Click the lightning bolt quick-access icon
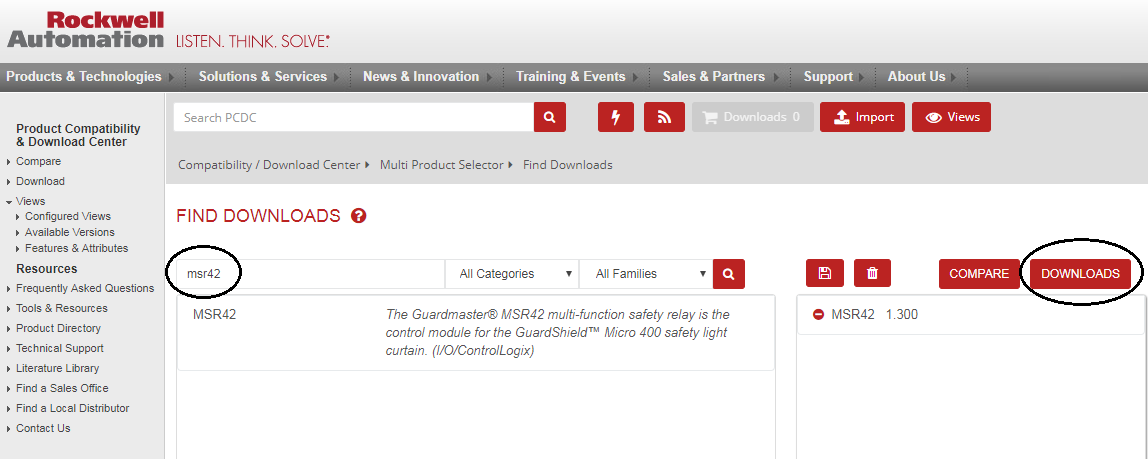 616,117
